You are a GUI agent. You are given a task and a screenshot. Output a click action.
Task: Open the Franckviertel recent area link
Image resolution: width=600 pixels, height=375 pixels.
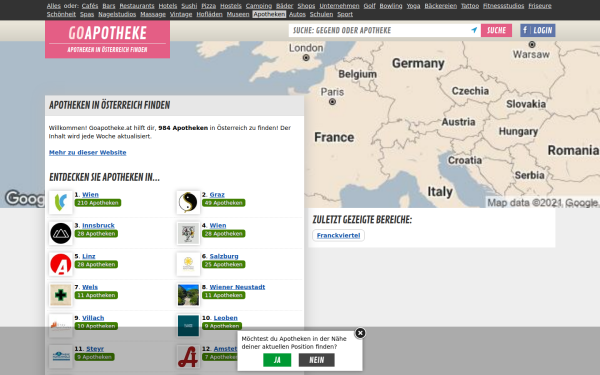click(338, 235)
